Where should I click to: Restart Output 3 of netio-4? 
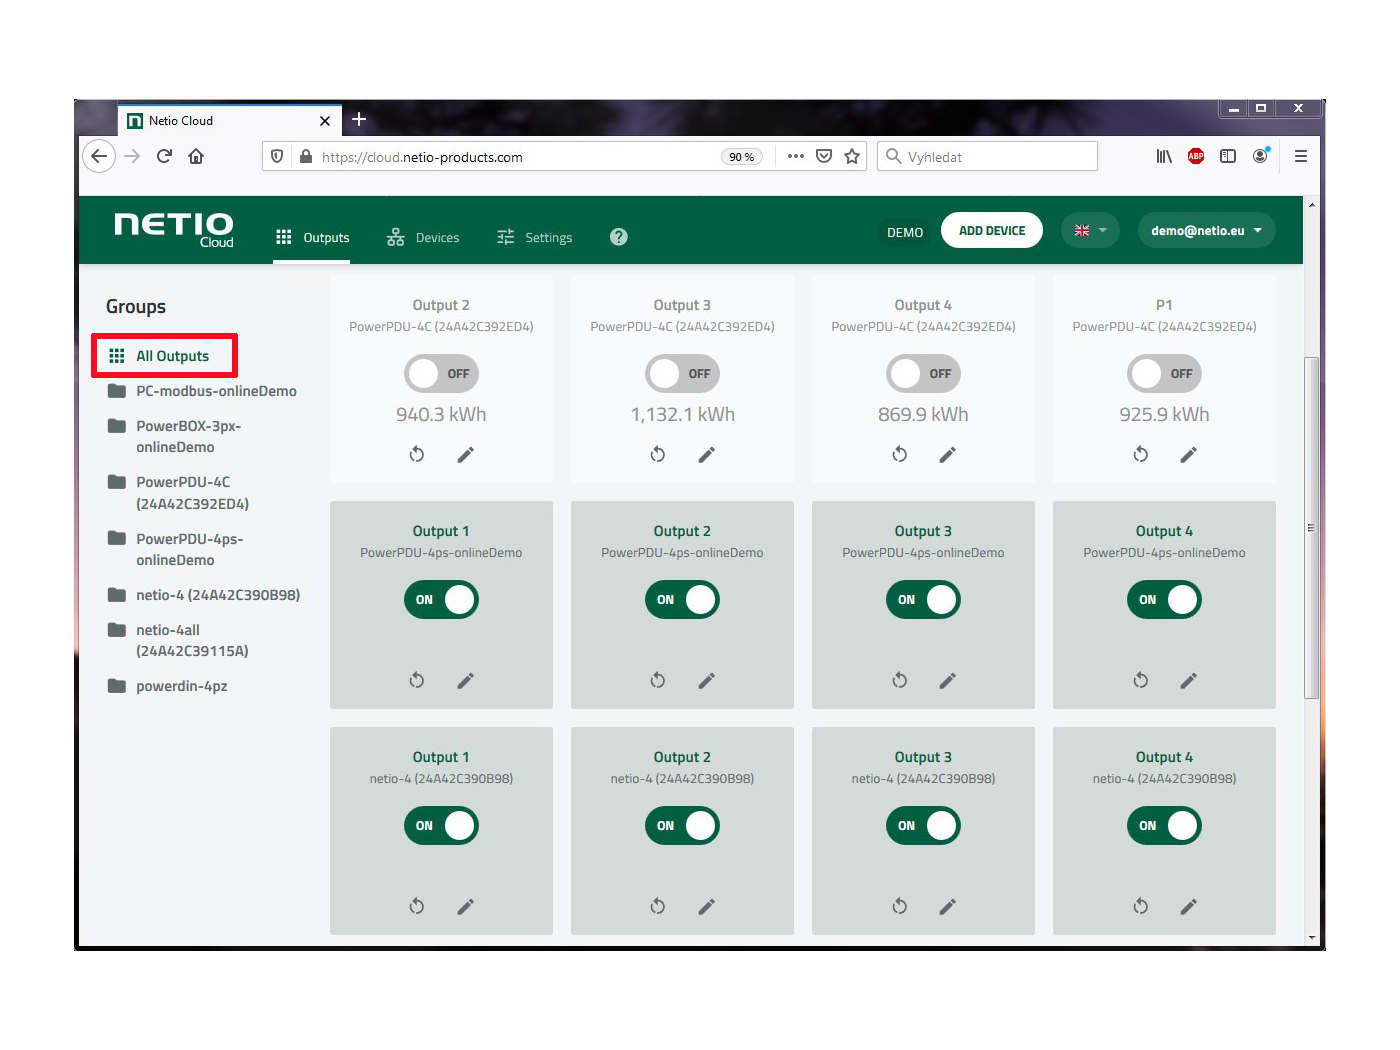(900, 907)
